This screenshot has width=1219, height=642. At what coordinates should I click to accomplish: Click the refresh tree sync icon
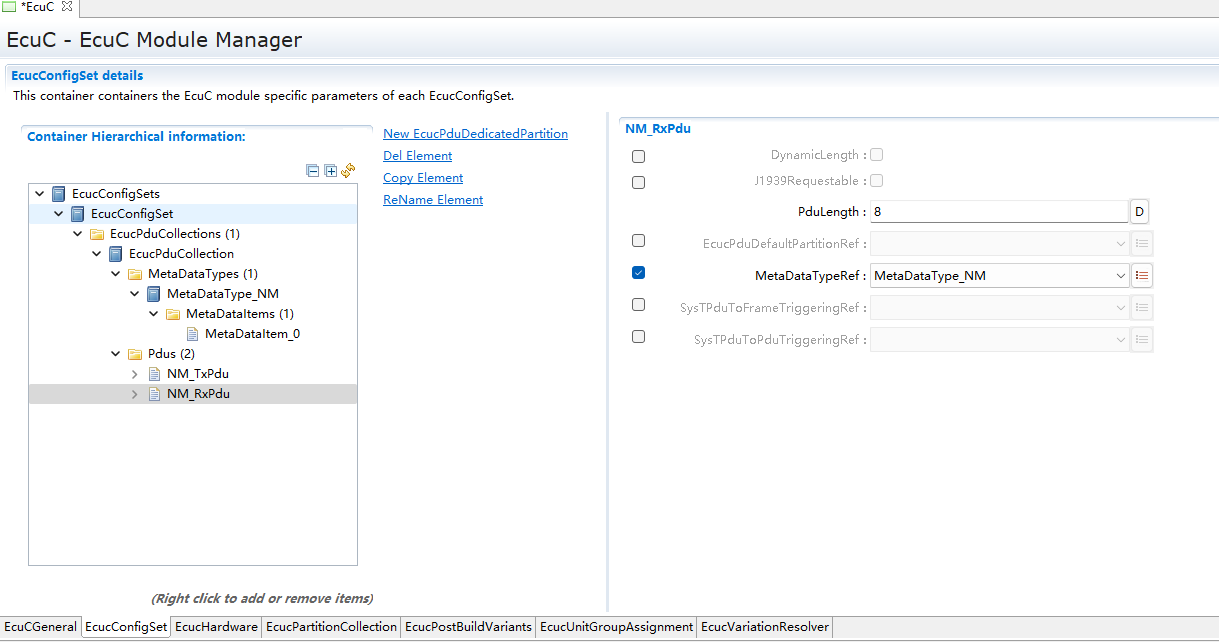coord(348,171)
